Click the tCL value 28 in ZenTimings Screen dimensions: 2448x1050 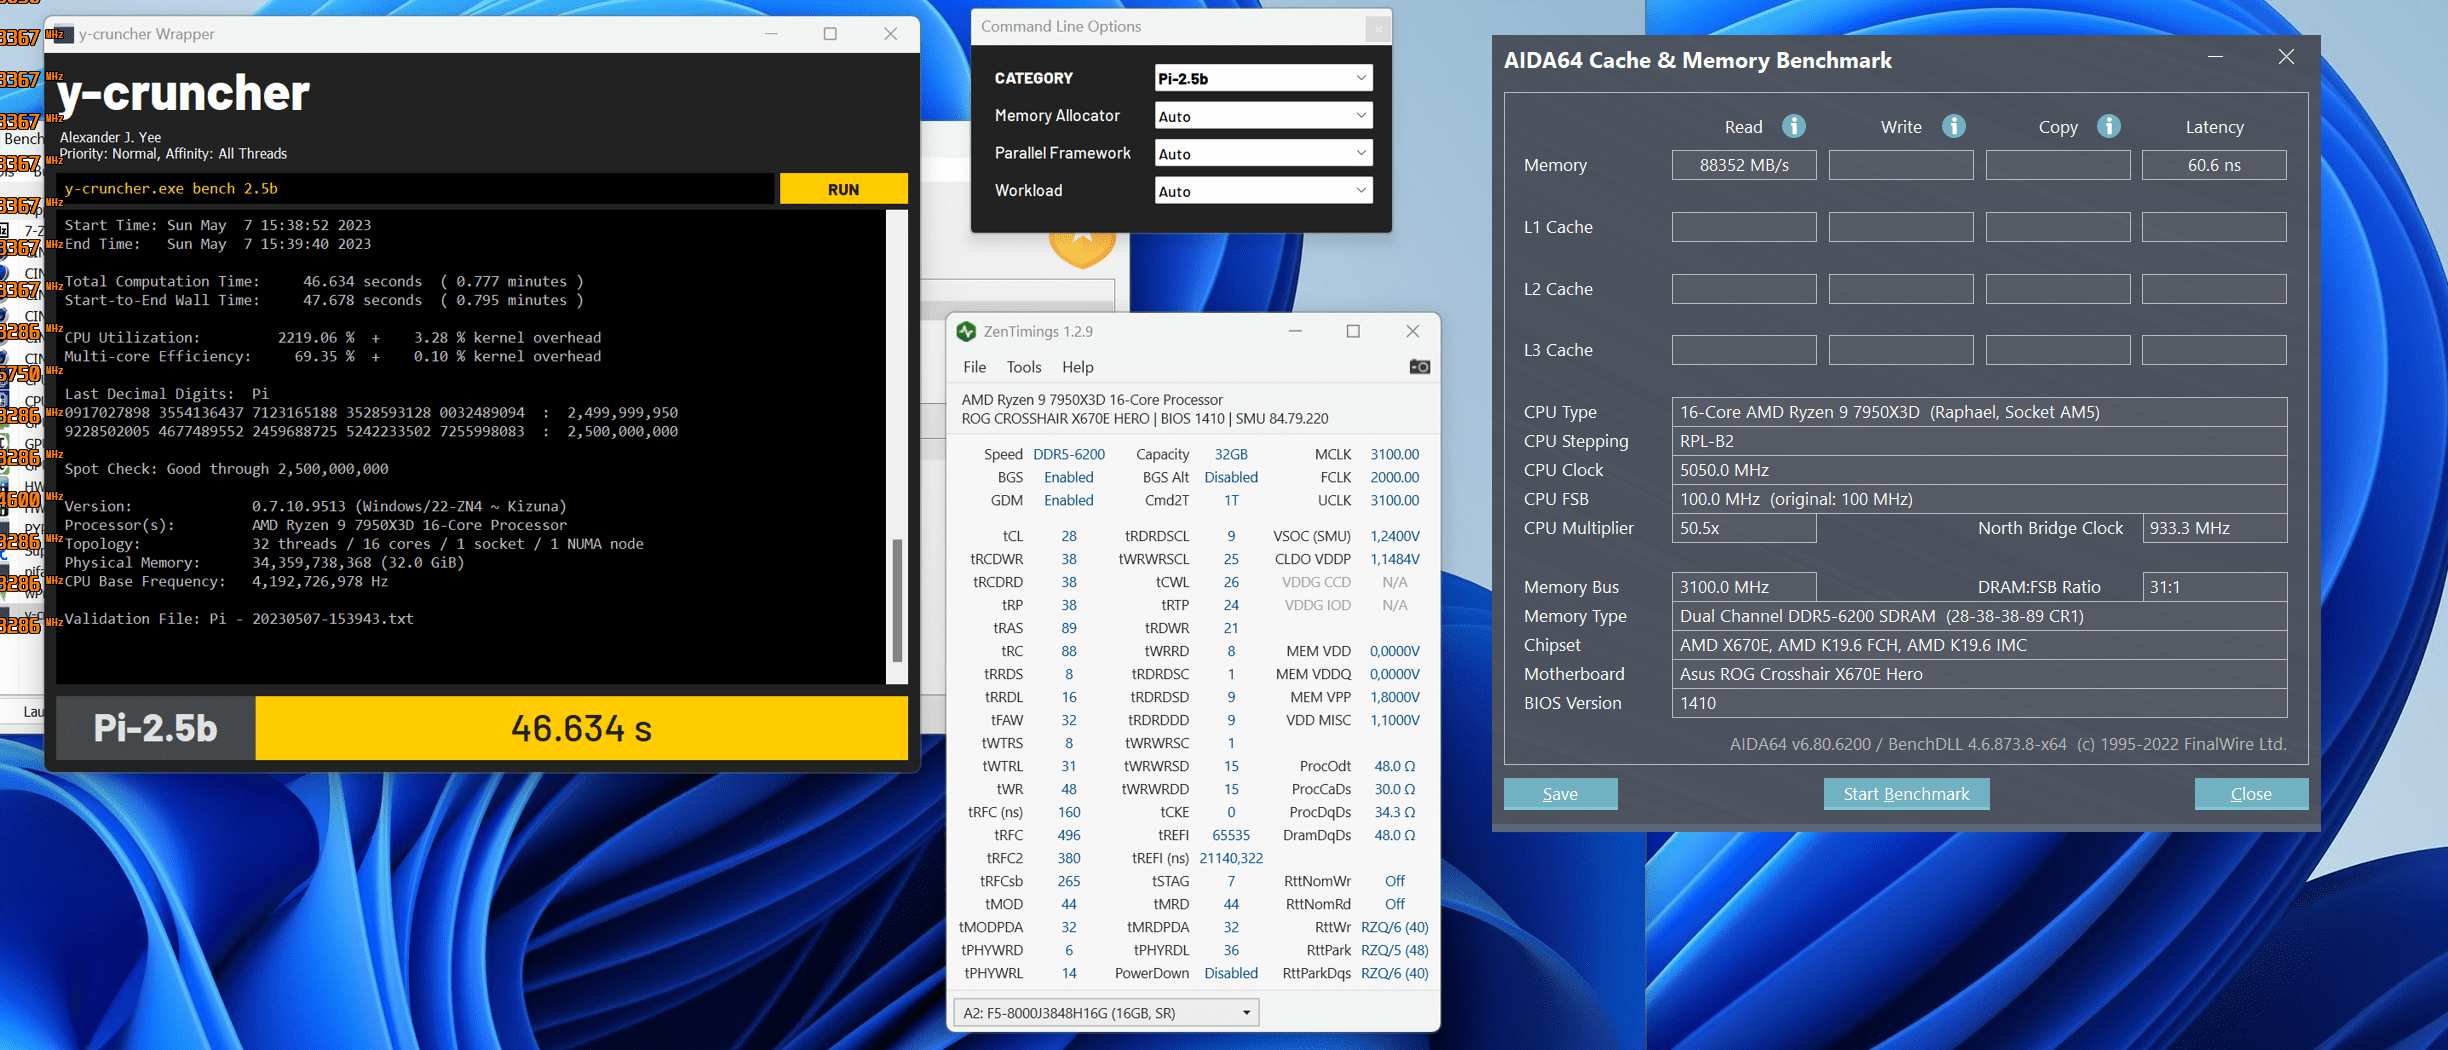coord(1069,536)
